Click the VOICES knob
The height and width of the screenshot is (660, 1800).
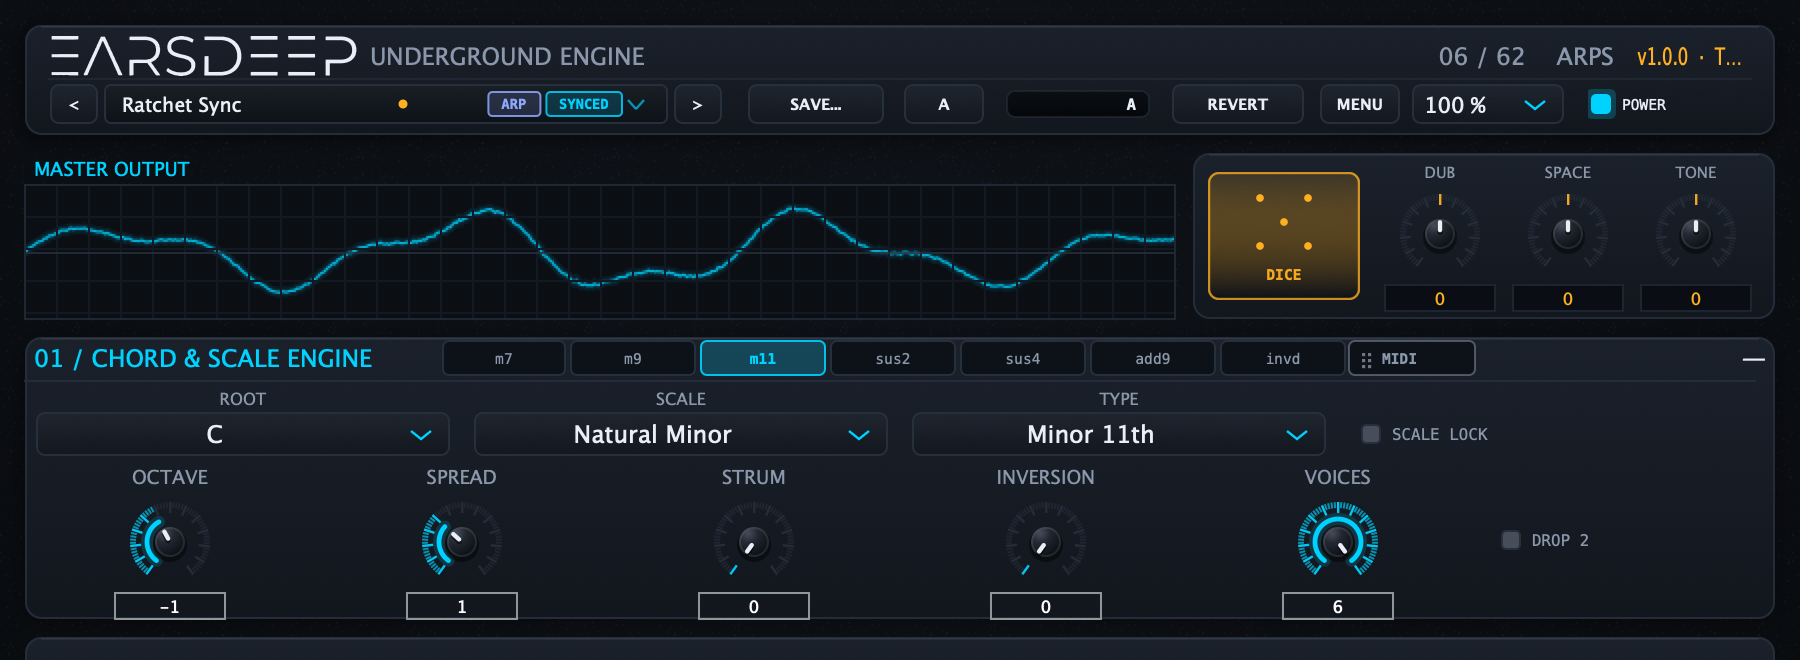tap(1338, 541)
